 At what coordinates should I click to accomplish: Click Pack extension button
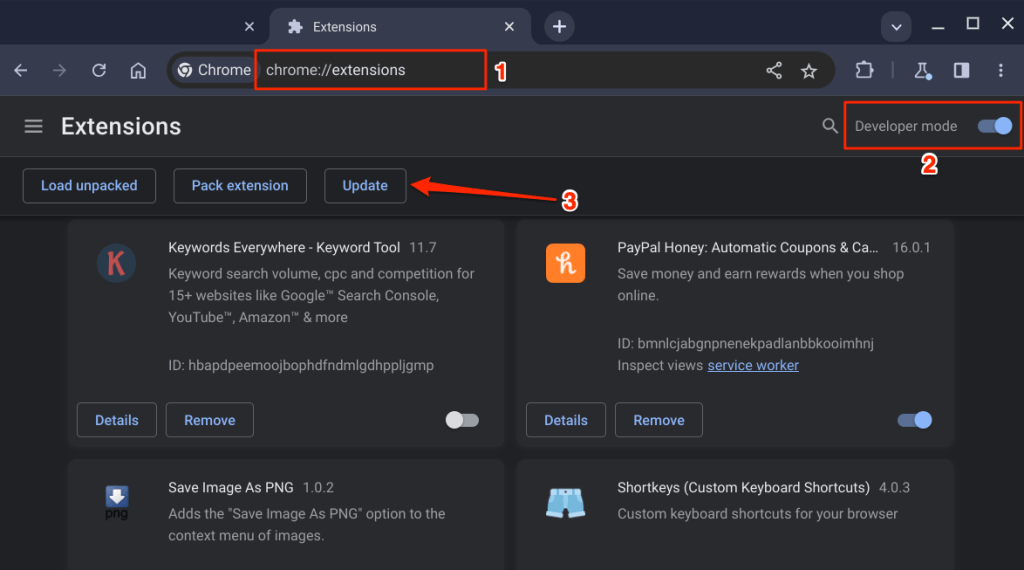click(x=240, y=185)
